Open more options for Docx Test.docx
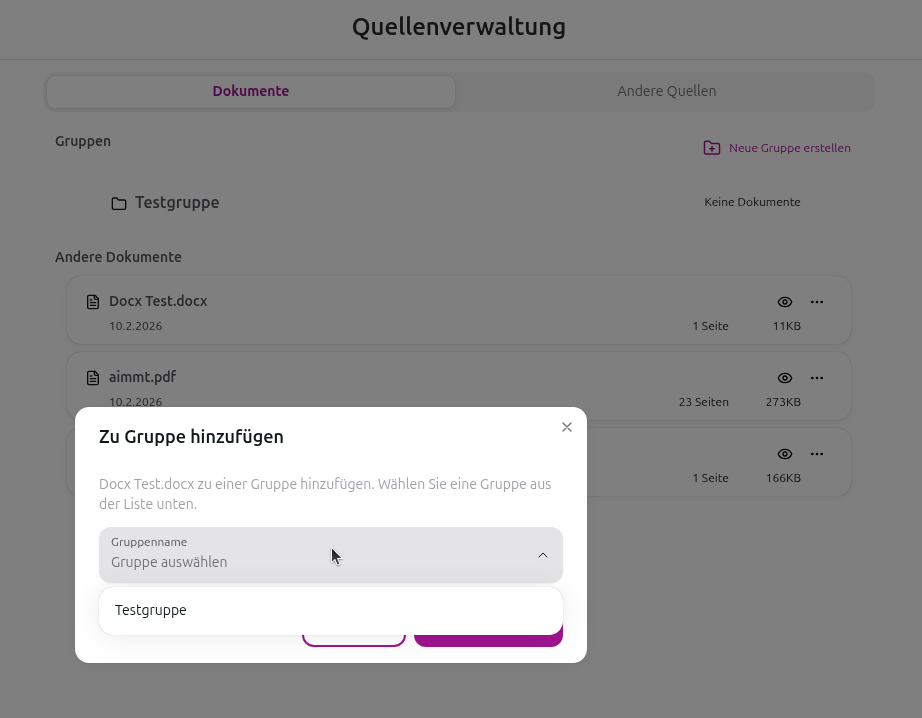 coord(817,302)
